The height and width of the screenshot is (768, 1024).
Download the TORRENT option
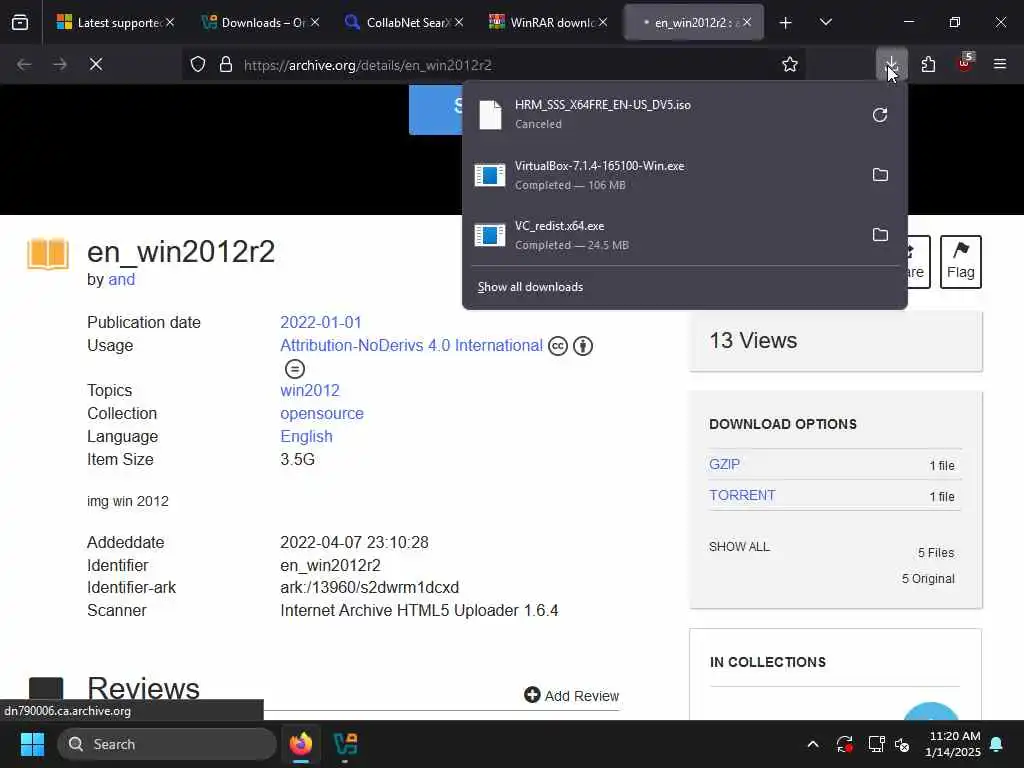click(x=742, y=495)
